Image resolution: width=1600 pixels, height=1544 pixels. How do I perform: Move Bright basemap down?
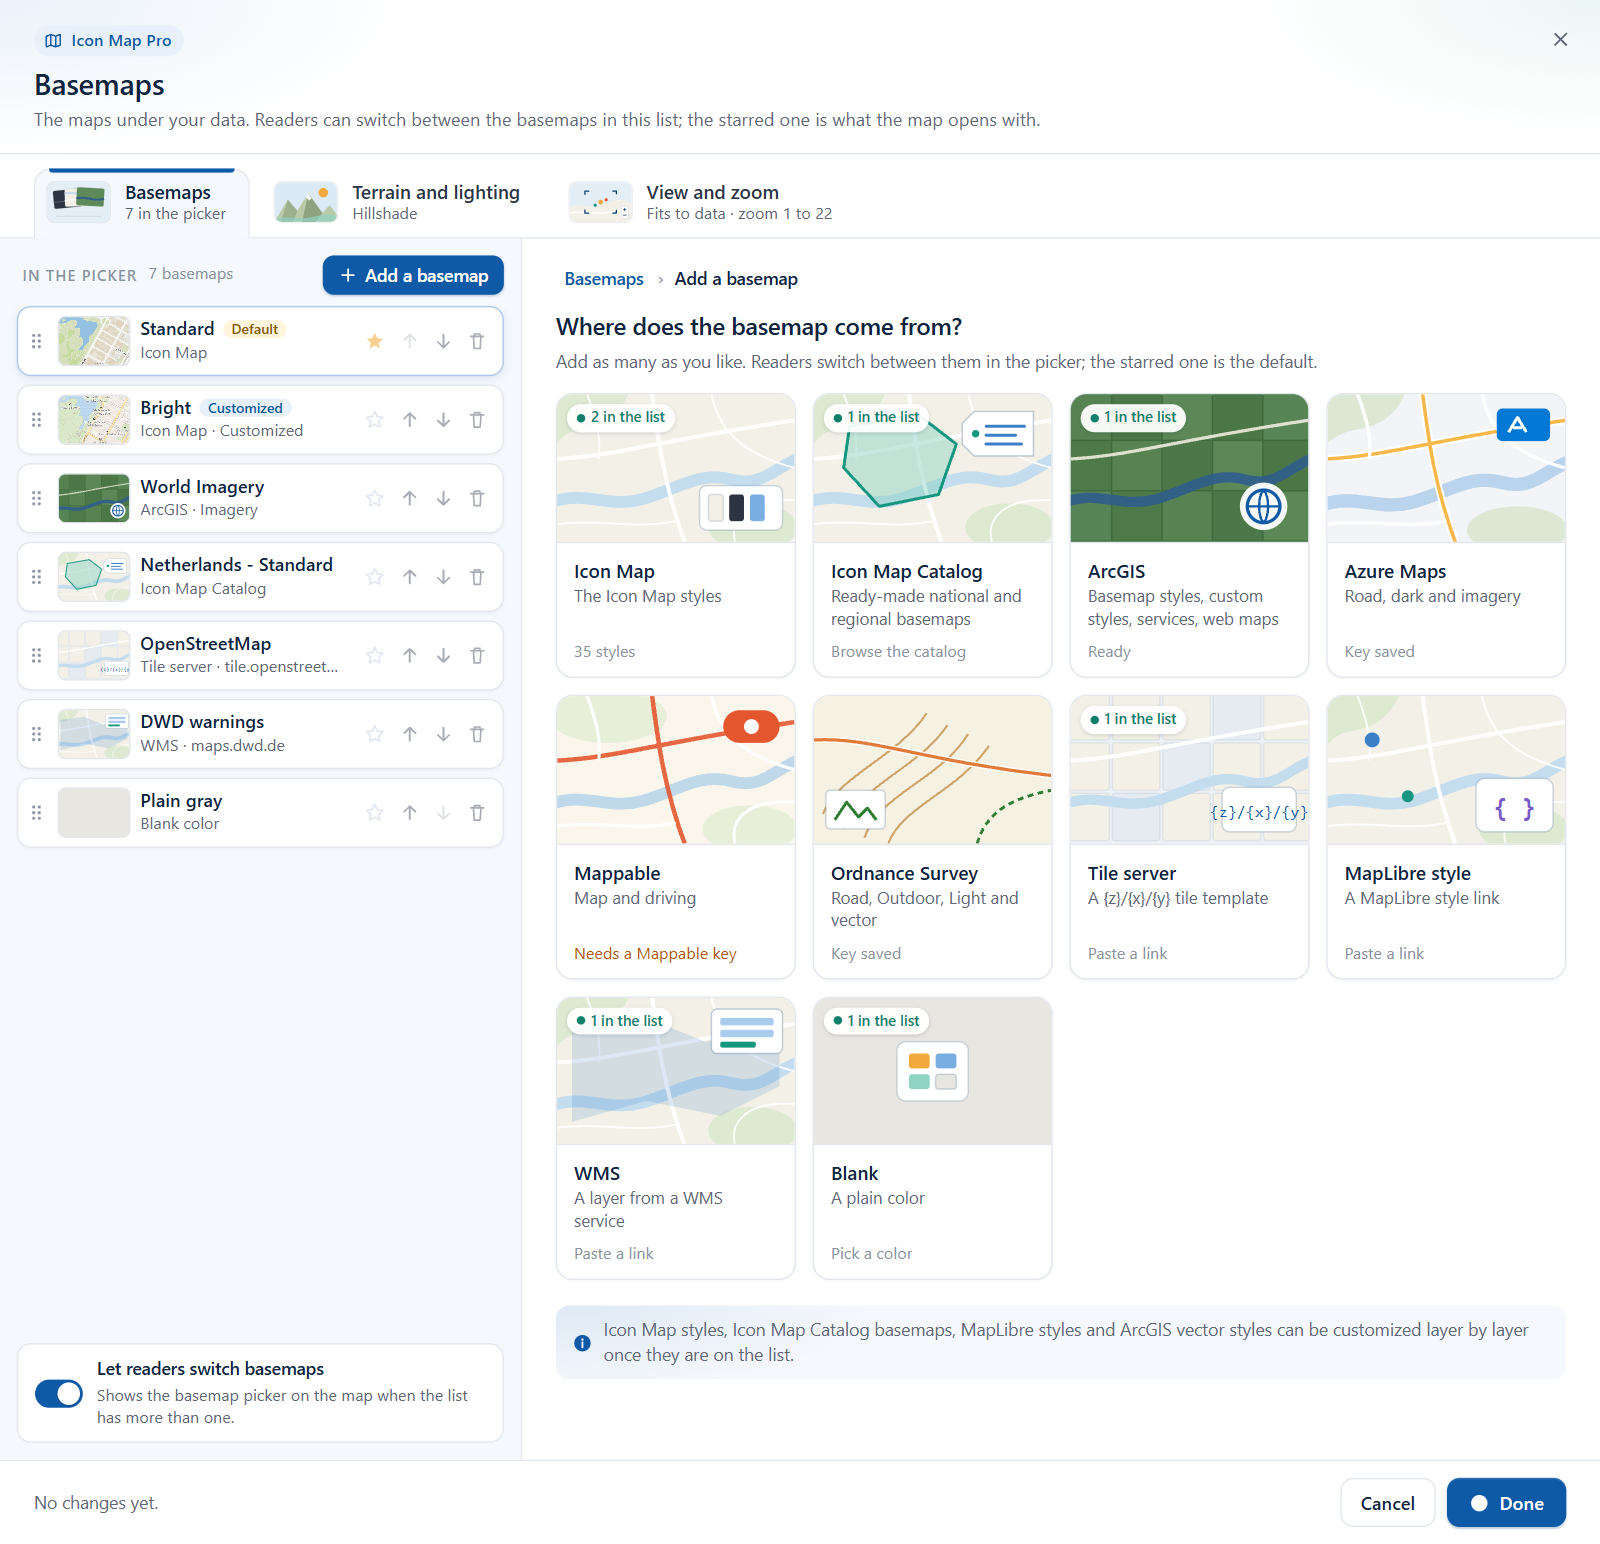[x=443, y=420]
